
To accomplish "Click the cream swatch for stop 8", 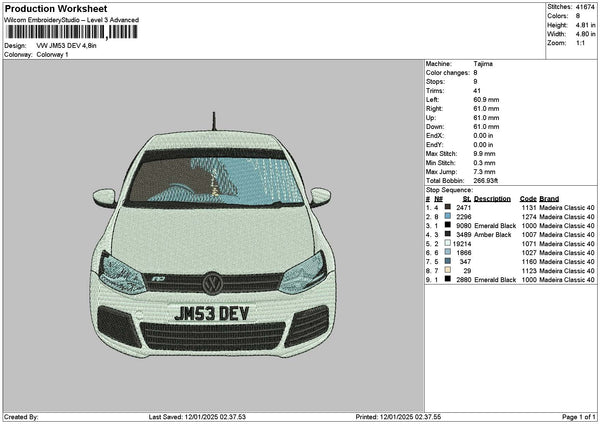I will [447, 270].
